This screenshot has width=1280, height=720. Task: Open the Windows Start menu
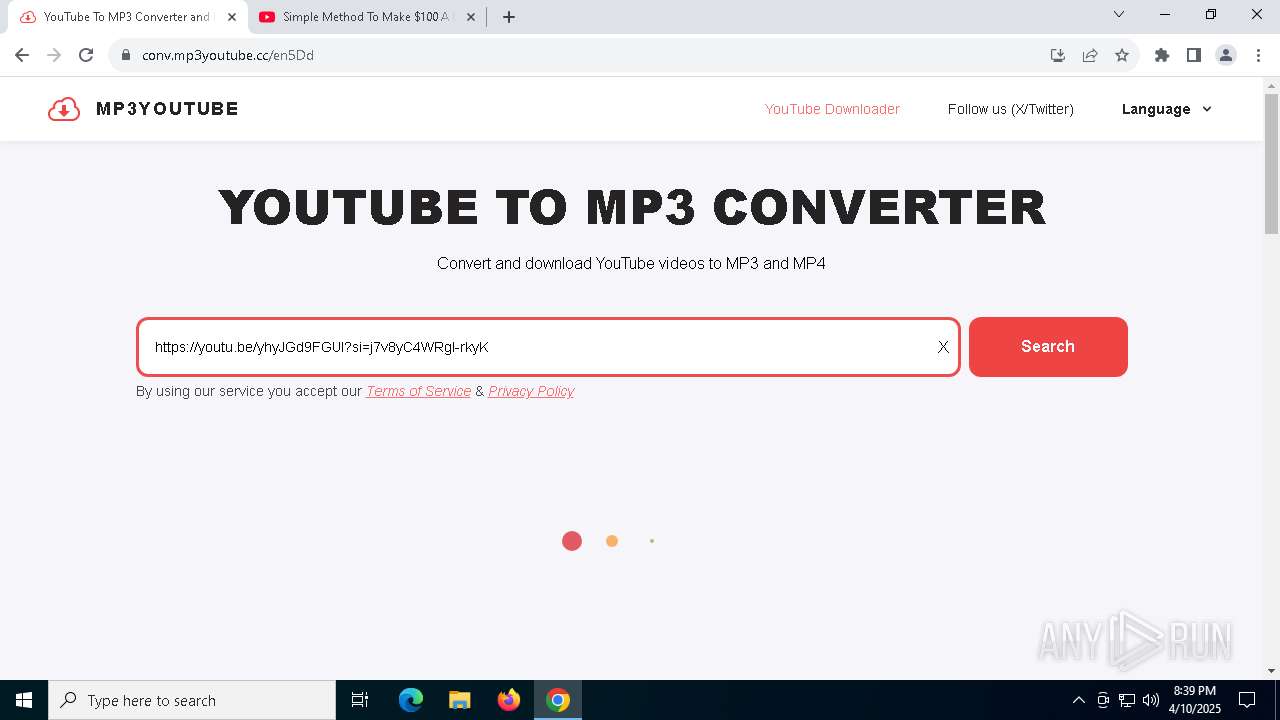click(x=24, y=700)
